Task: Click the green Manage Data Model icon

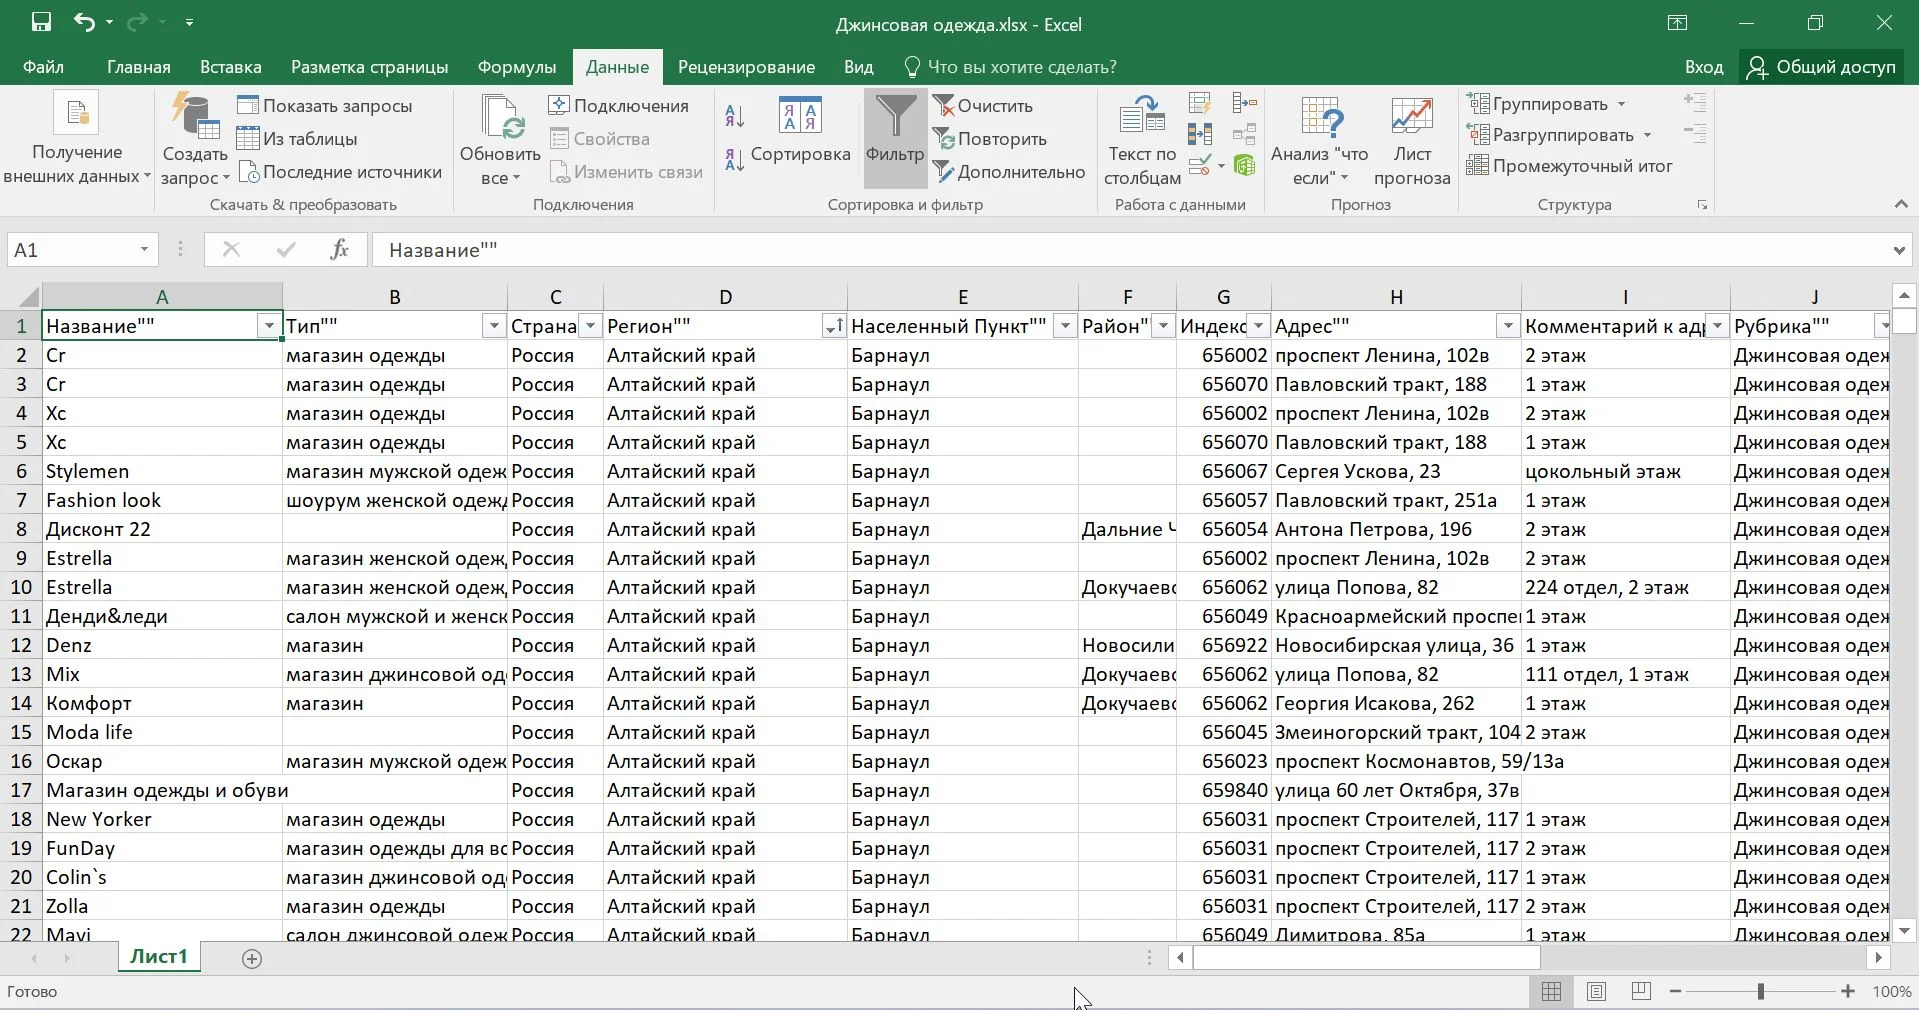Action: pos(1245,165)
